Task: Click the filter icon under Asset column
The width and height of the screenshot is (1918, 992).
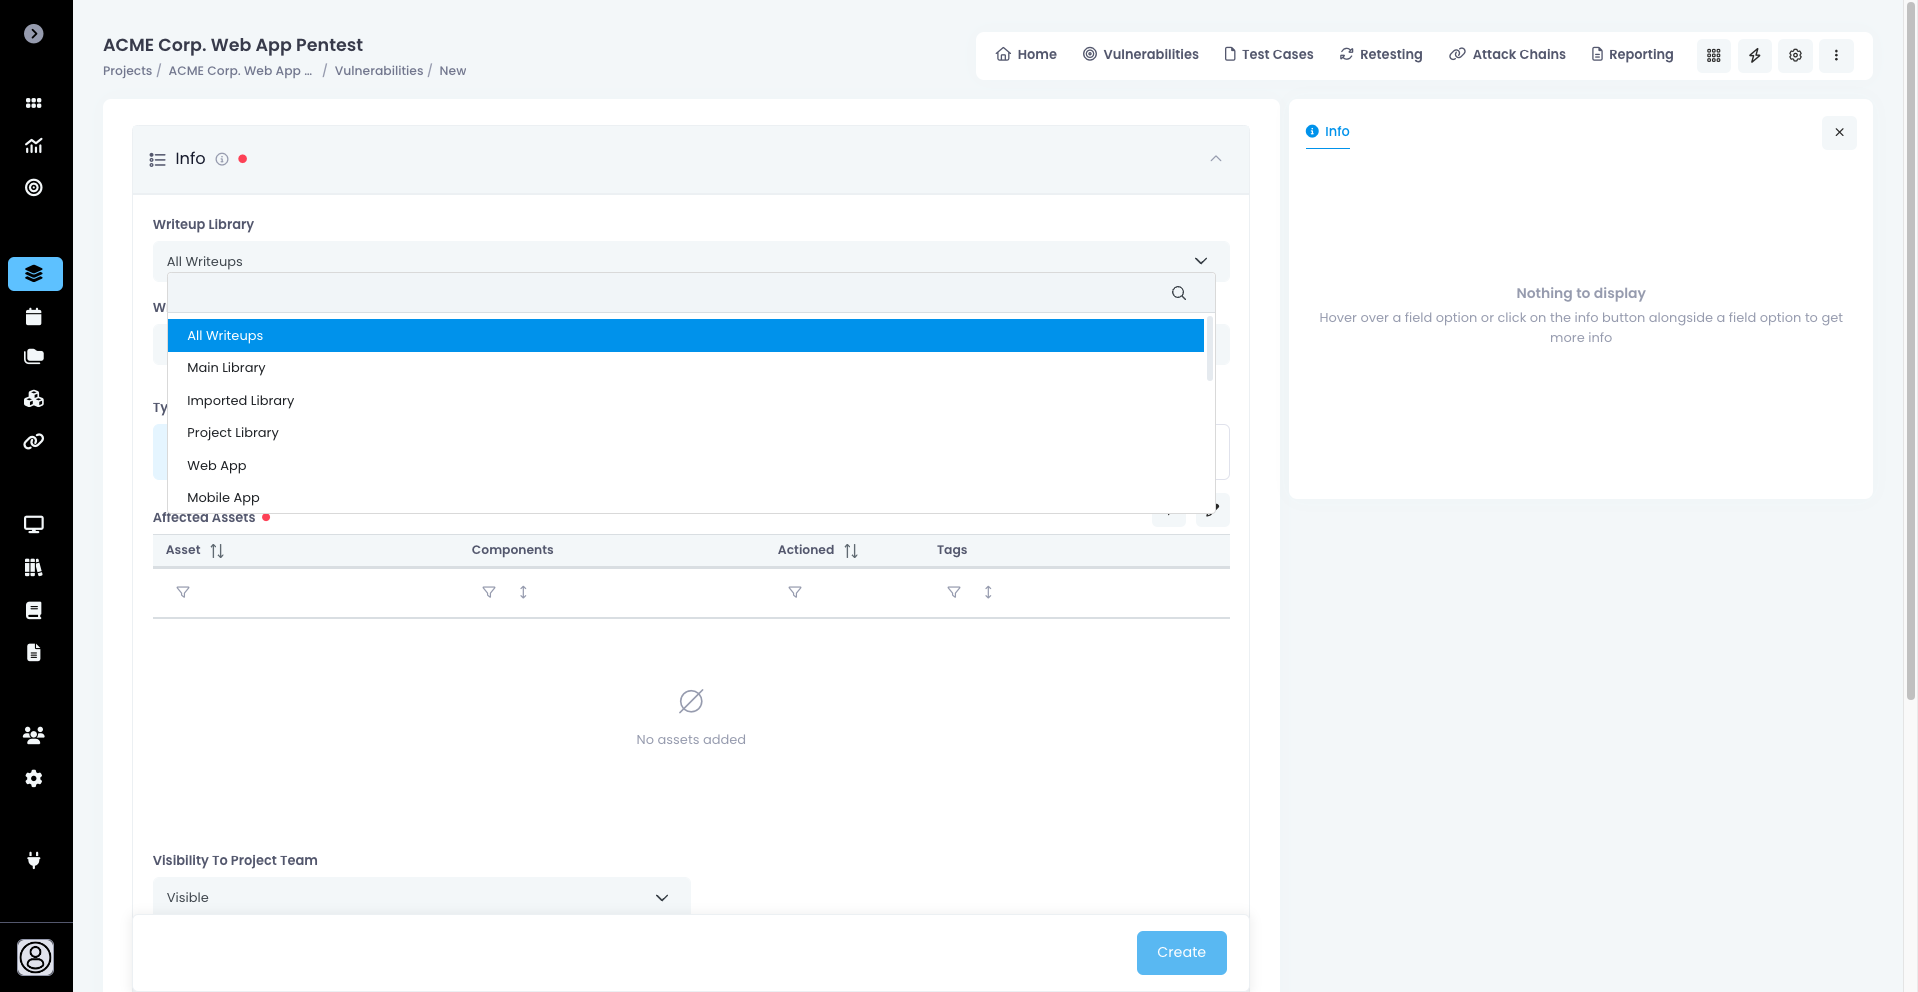Action: pyautogui.click(x=183, y=592)
